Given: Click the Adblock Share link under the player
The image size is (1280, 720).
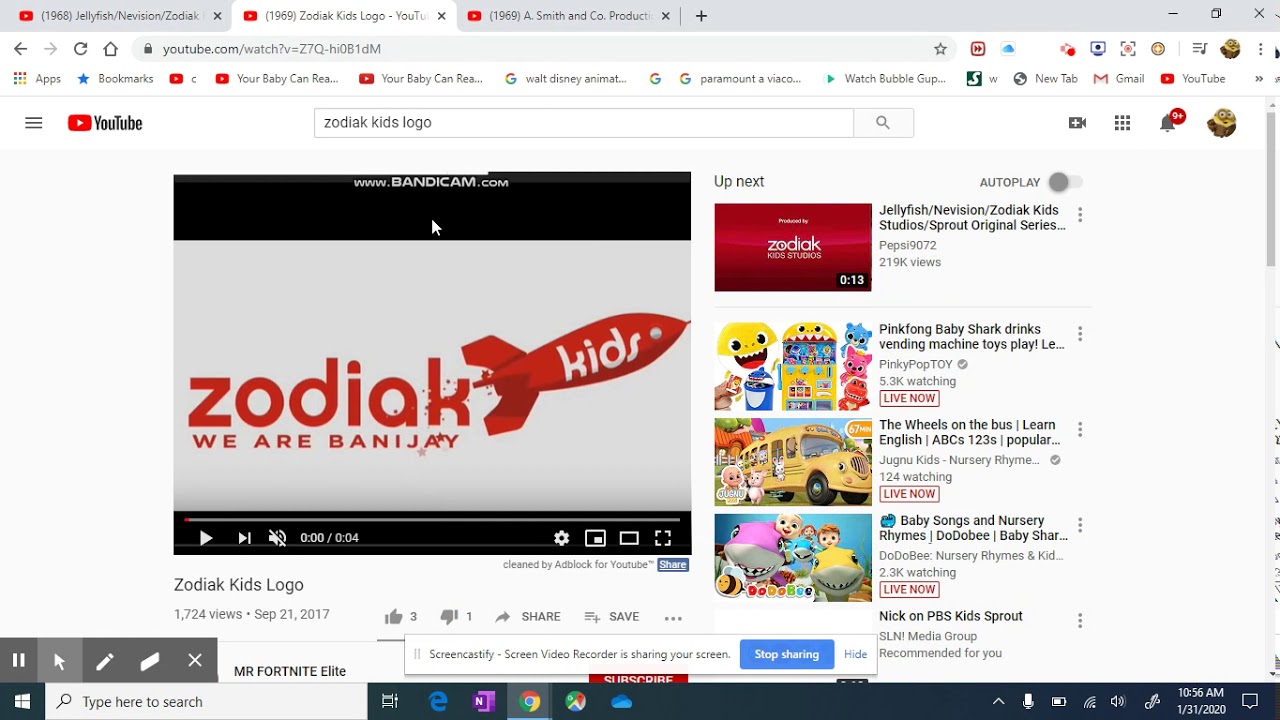Looking at the screenshot, I should 673,565.
